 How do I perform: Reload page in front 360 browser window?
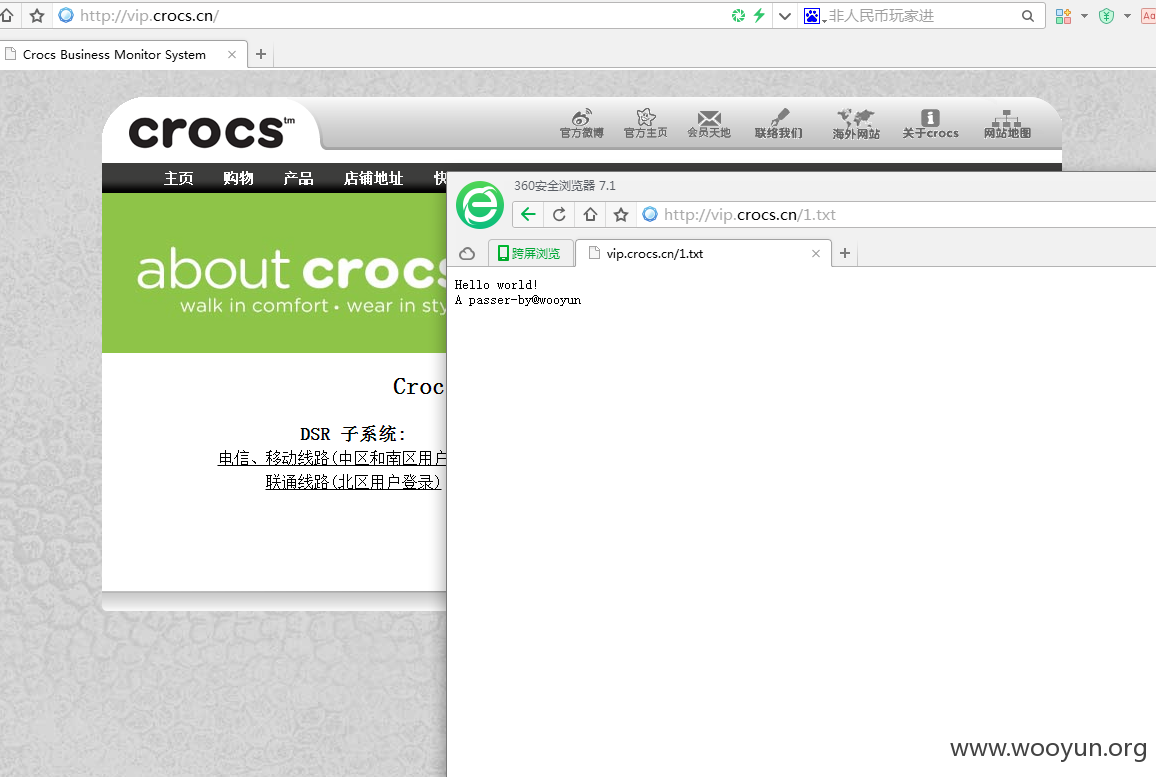pos(559,215)
